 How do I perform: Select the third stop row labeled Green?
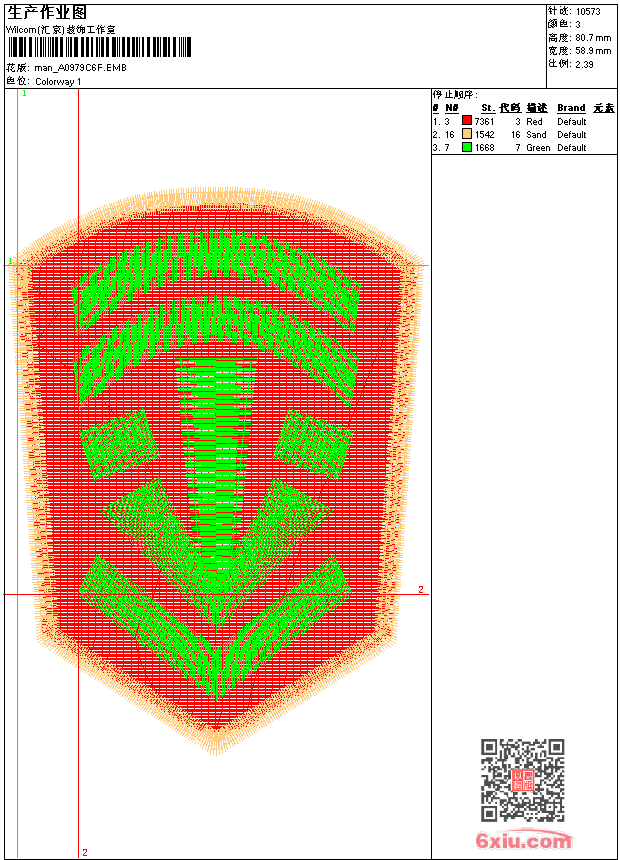click(x=524, y=148)
